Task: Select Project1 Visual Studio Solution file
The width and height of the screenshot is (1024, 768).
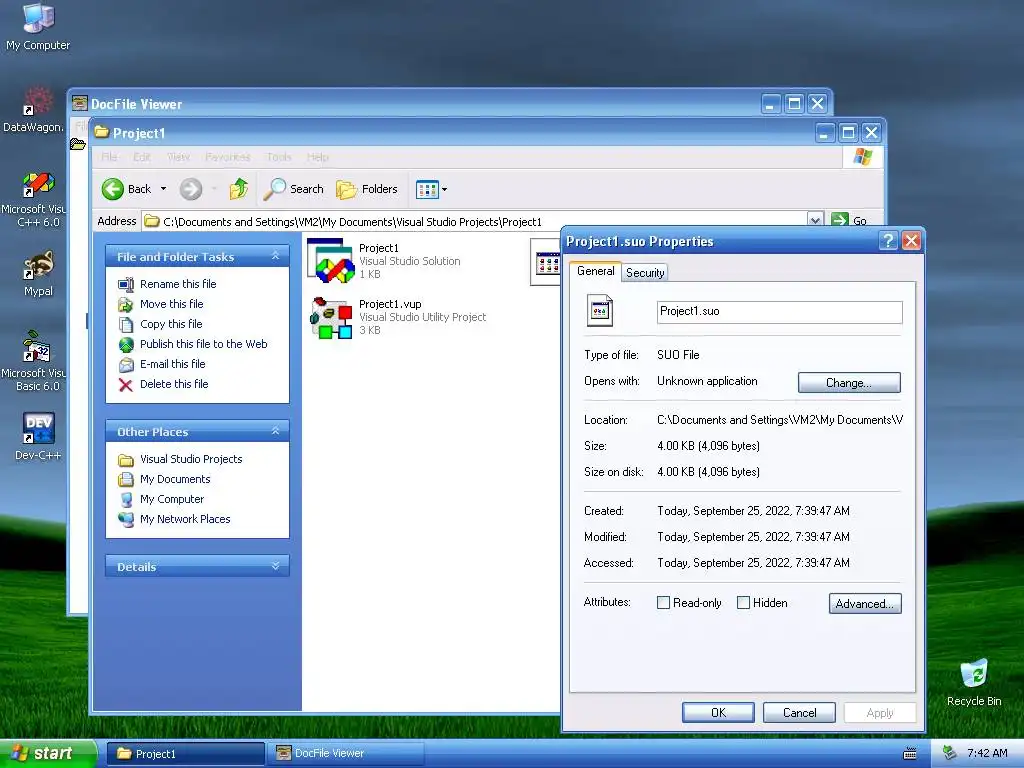Action: pyautogui.click(x=384, y=261)
